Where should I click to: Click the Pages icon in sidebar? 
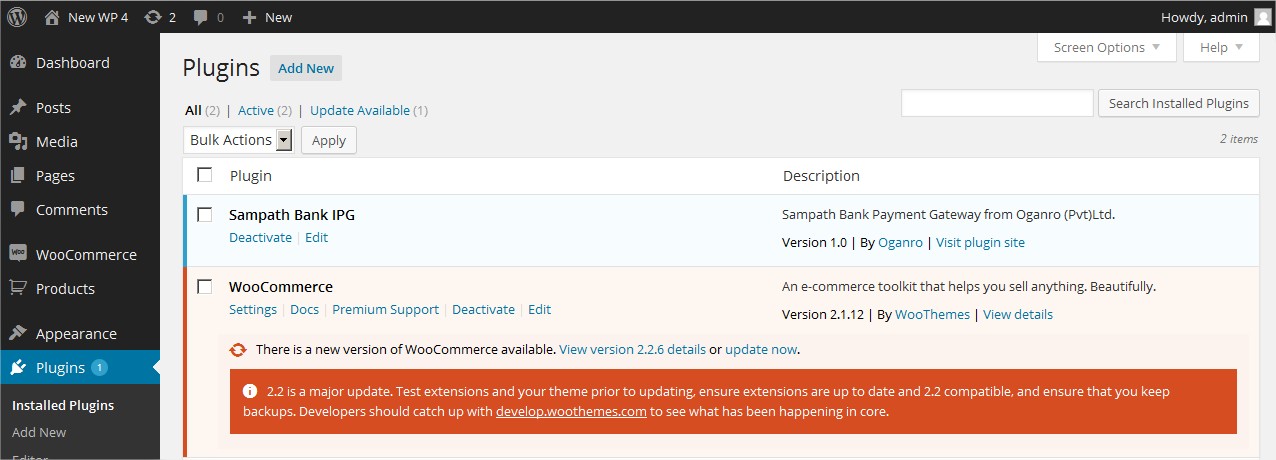tap(18, 175)
